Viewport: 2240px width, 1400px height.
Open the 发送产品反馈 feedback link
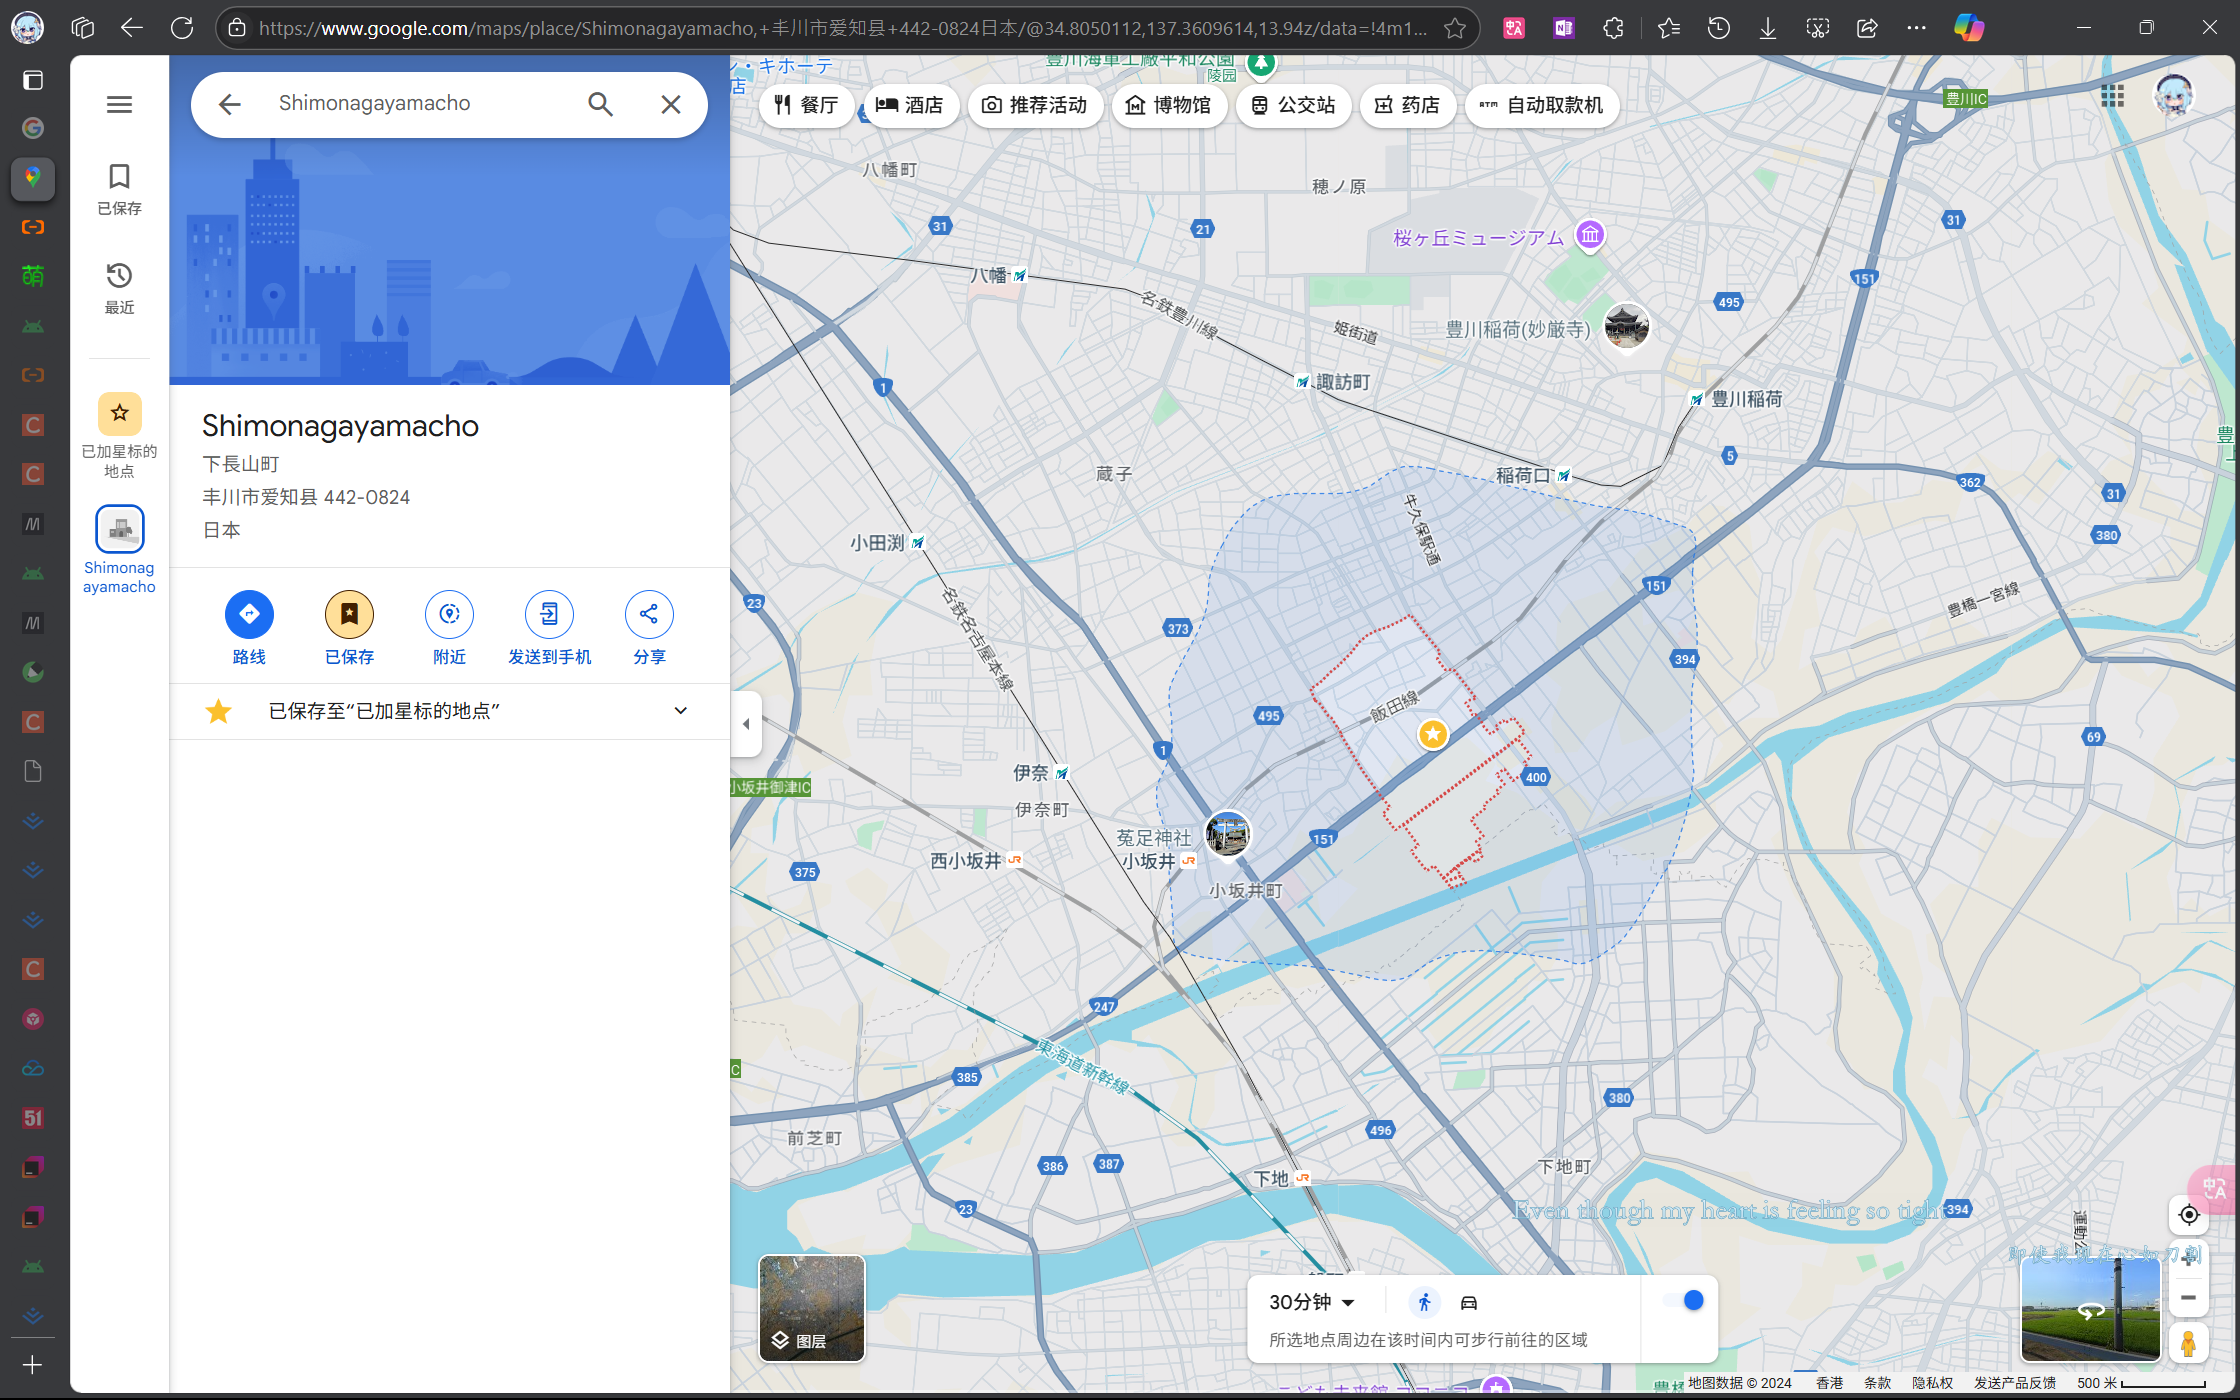click(x=2014, y=1383)
